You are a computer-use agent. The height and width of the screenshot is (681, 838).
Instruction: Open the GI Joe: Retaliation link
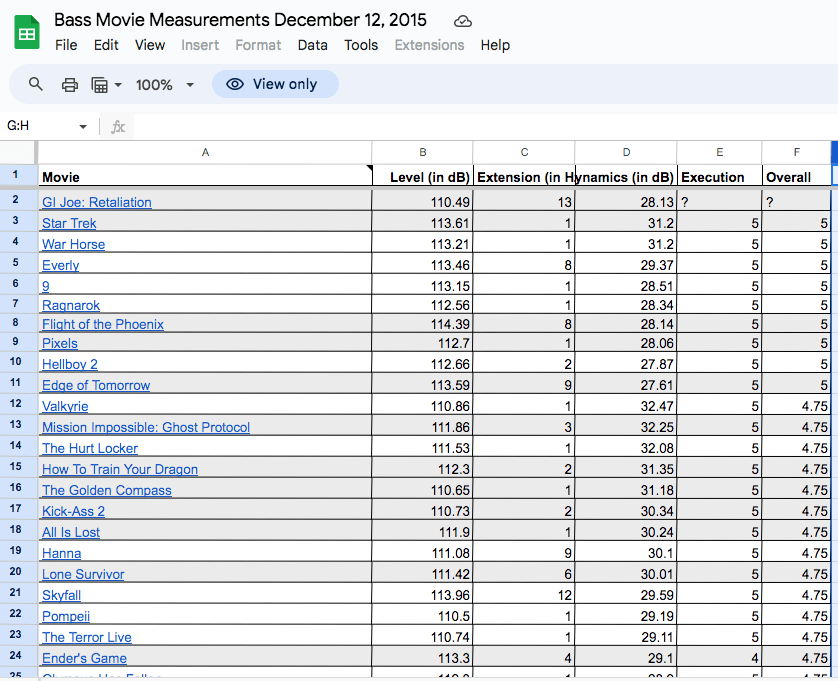97,203
